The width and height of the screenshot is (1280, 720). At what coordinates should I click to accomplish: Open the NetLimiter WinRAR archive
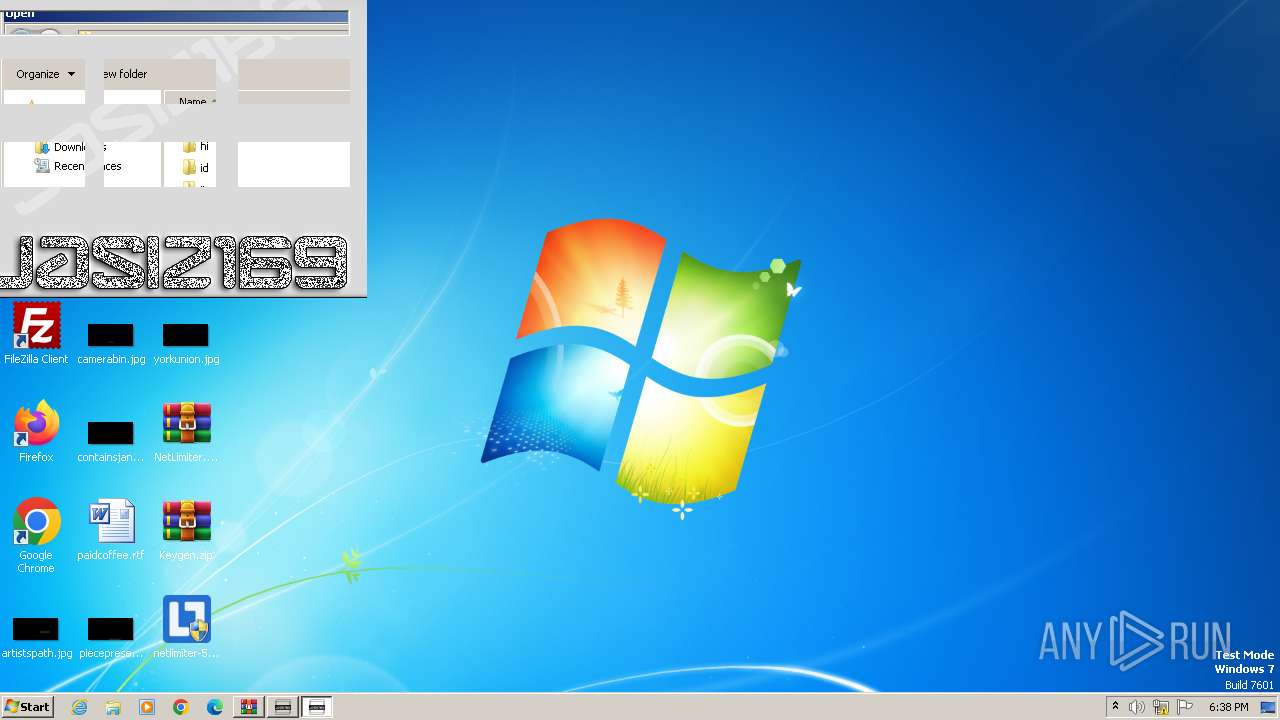pos(186,432)
